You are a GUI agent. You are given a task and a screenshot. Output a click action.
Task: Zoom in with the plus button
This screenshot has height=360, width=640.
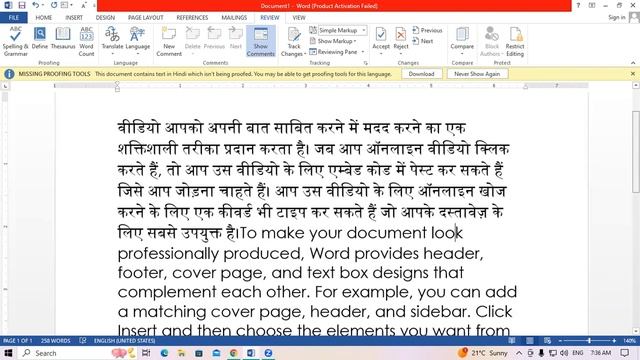614,340
